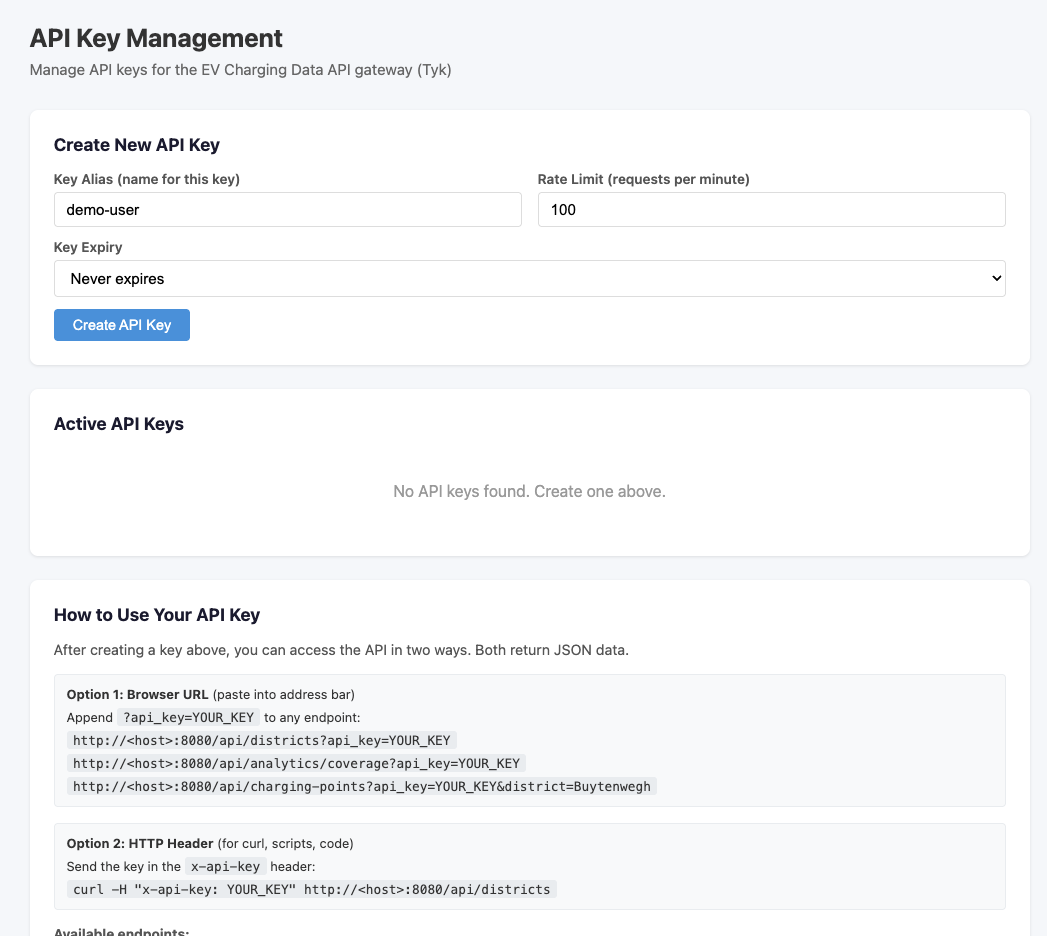
Task: Click the Active API Keys heading
Action: (x=119, y=424)
